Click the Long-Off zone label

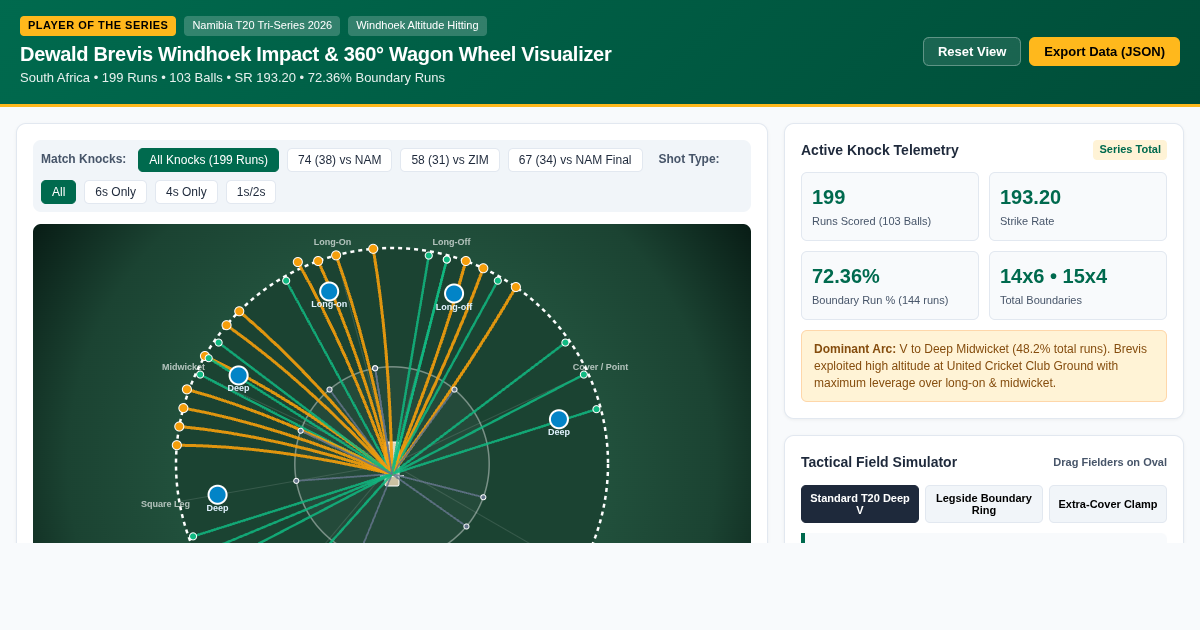click(x=451, y=242)
